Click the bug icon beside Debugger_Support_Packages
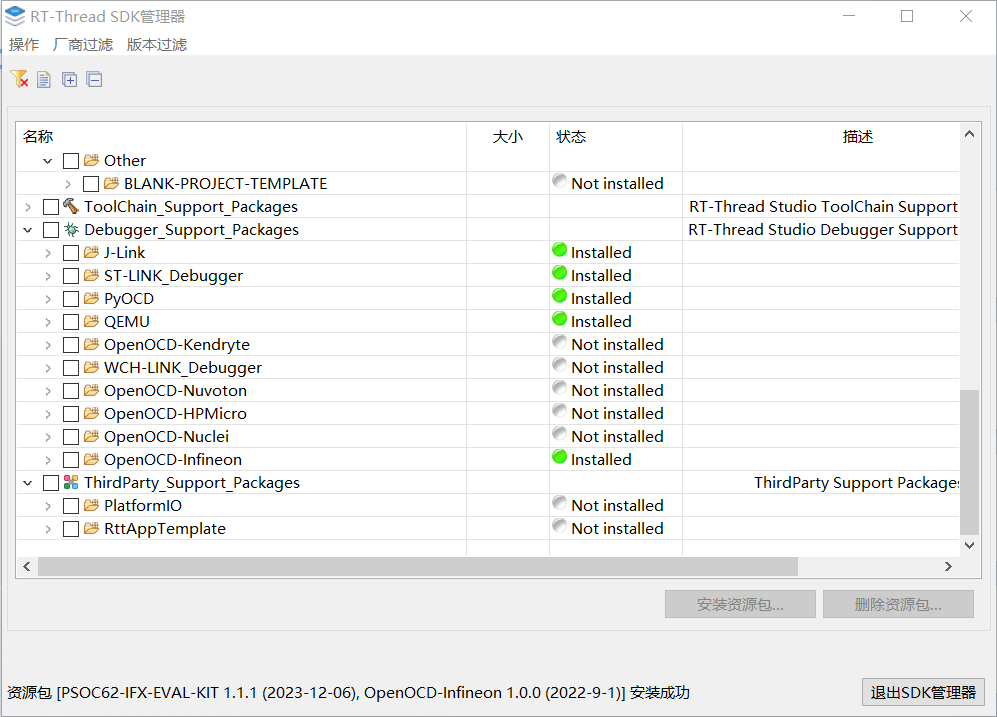The height and width of the screenshot is (717, 997). 71,229
